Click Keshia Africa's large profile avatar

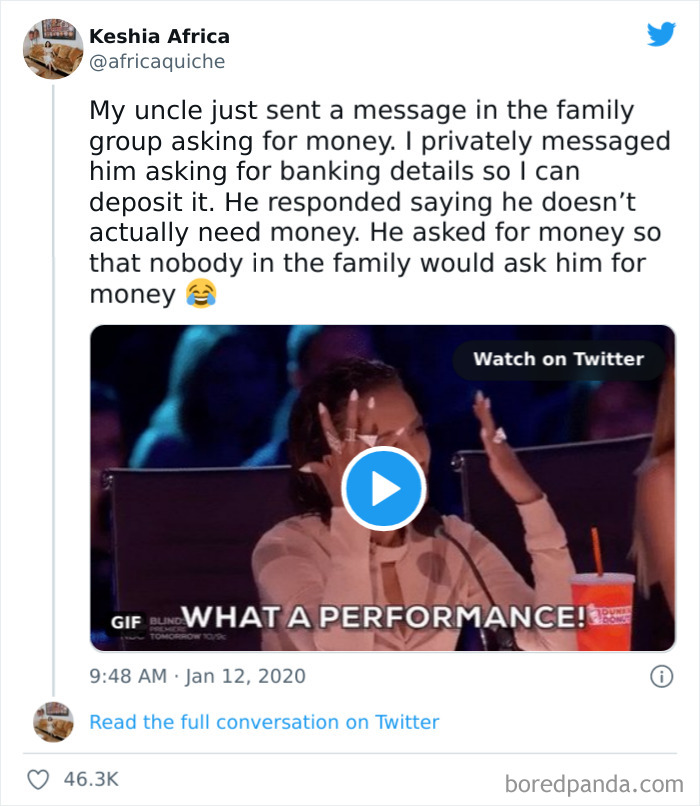[52, 48]
